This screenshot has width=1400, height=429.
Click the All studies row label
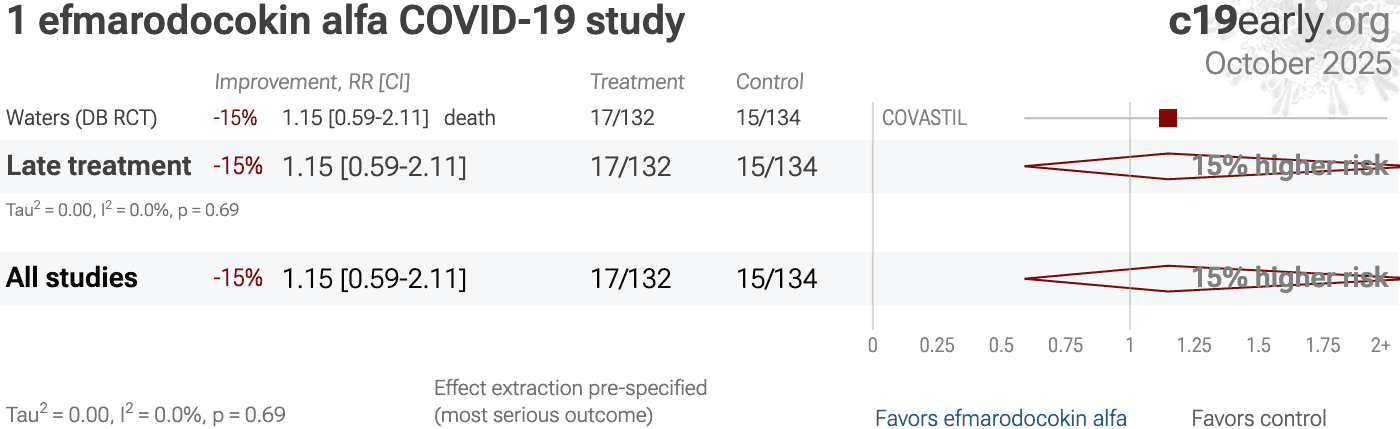pyautogui.click(x=72, y=278)
